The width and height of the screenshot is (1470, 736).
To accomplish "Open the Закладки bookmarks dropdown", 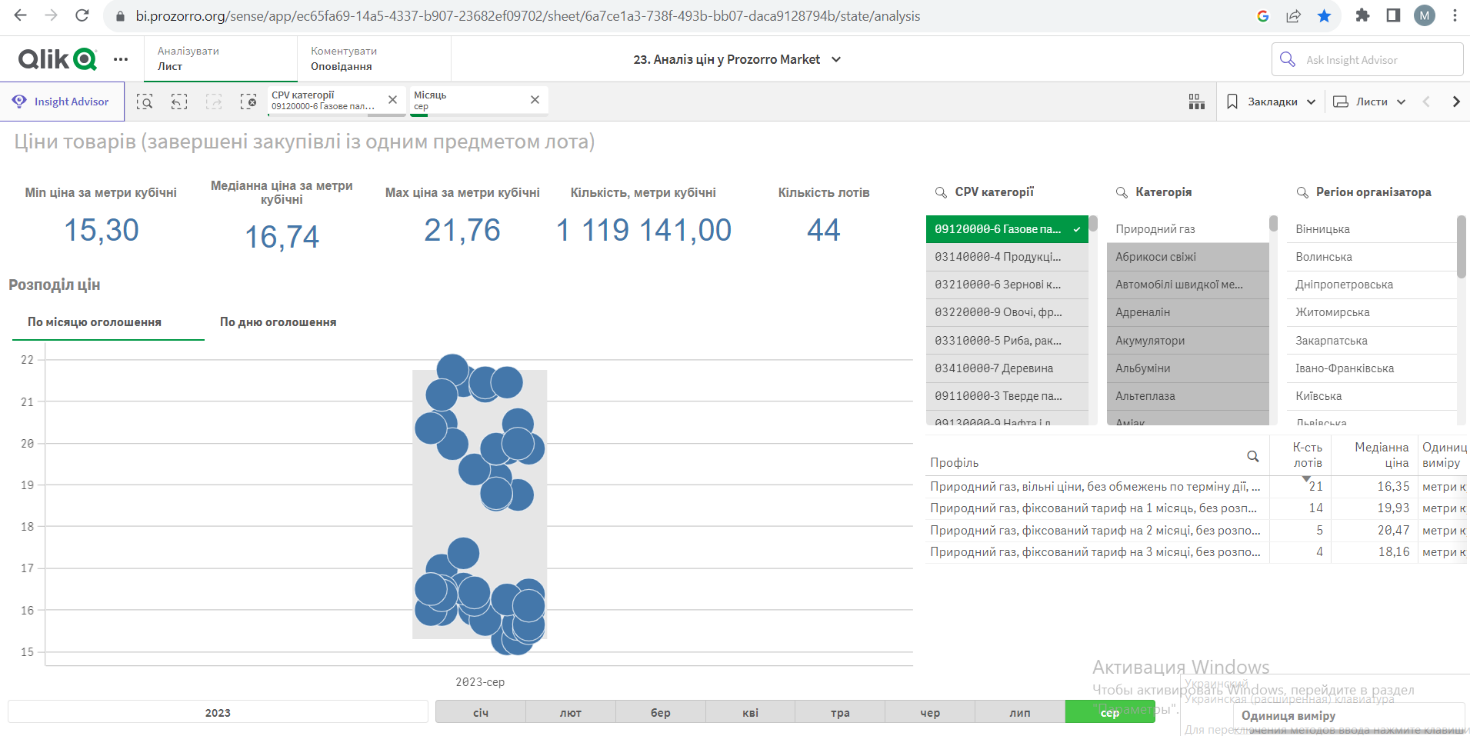I will (x=1271, y=101).
